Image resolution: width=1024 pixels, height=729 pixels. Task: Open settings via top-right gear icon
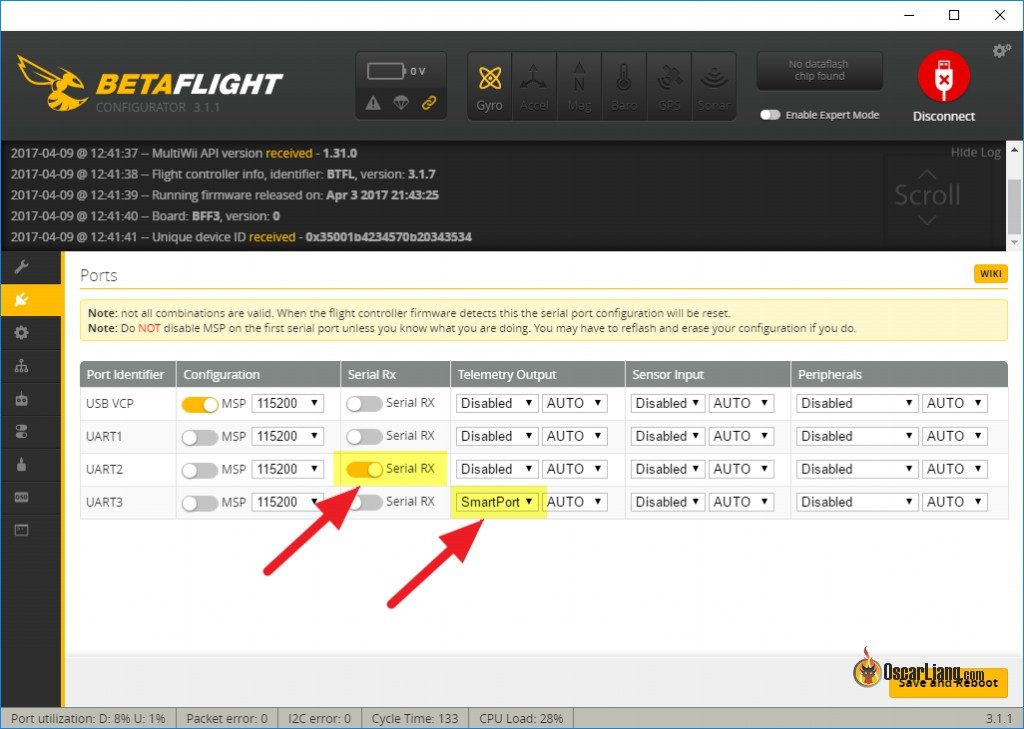1001,50
